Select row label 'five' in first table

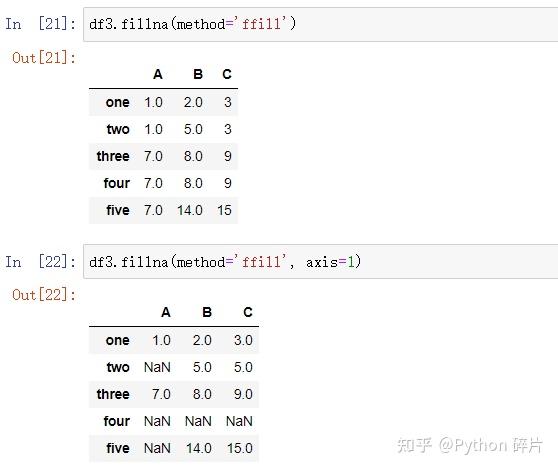(x=118, y=210)
